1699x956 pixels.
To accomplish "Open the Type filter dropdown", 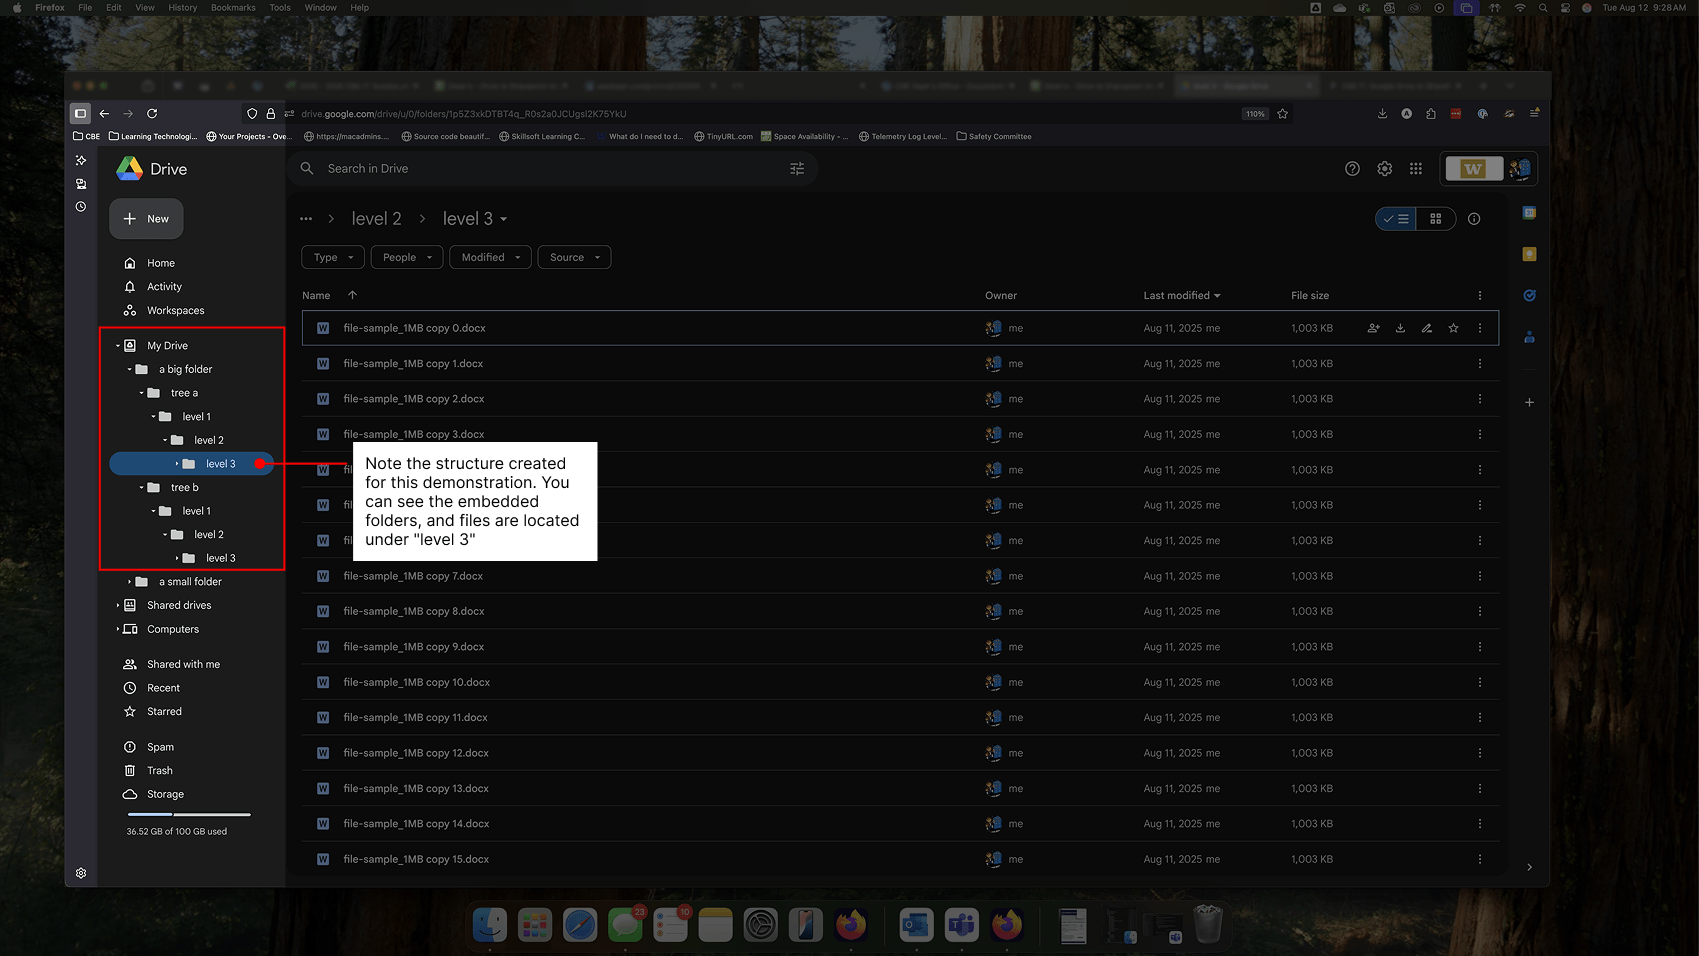I will tap(332, 257).
